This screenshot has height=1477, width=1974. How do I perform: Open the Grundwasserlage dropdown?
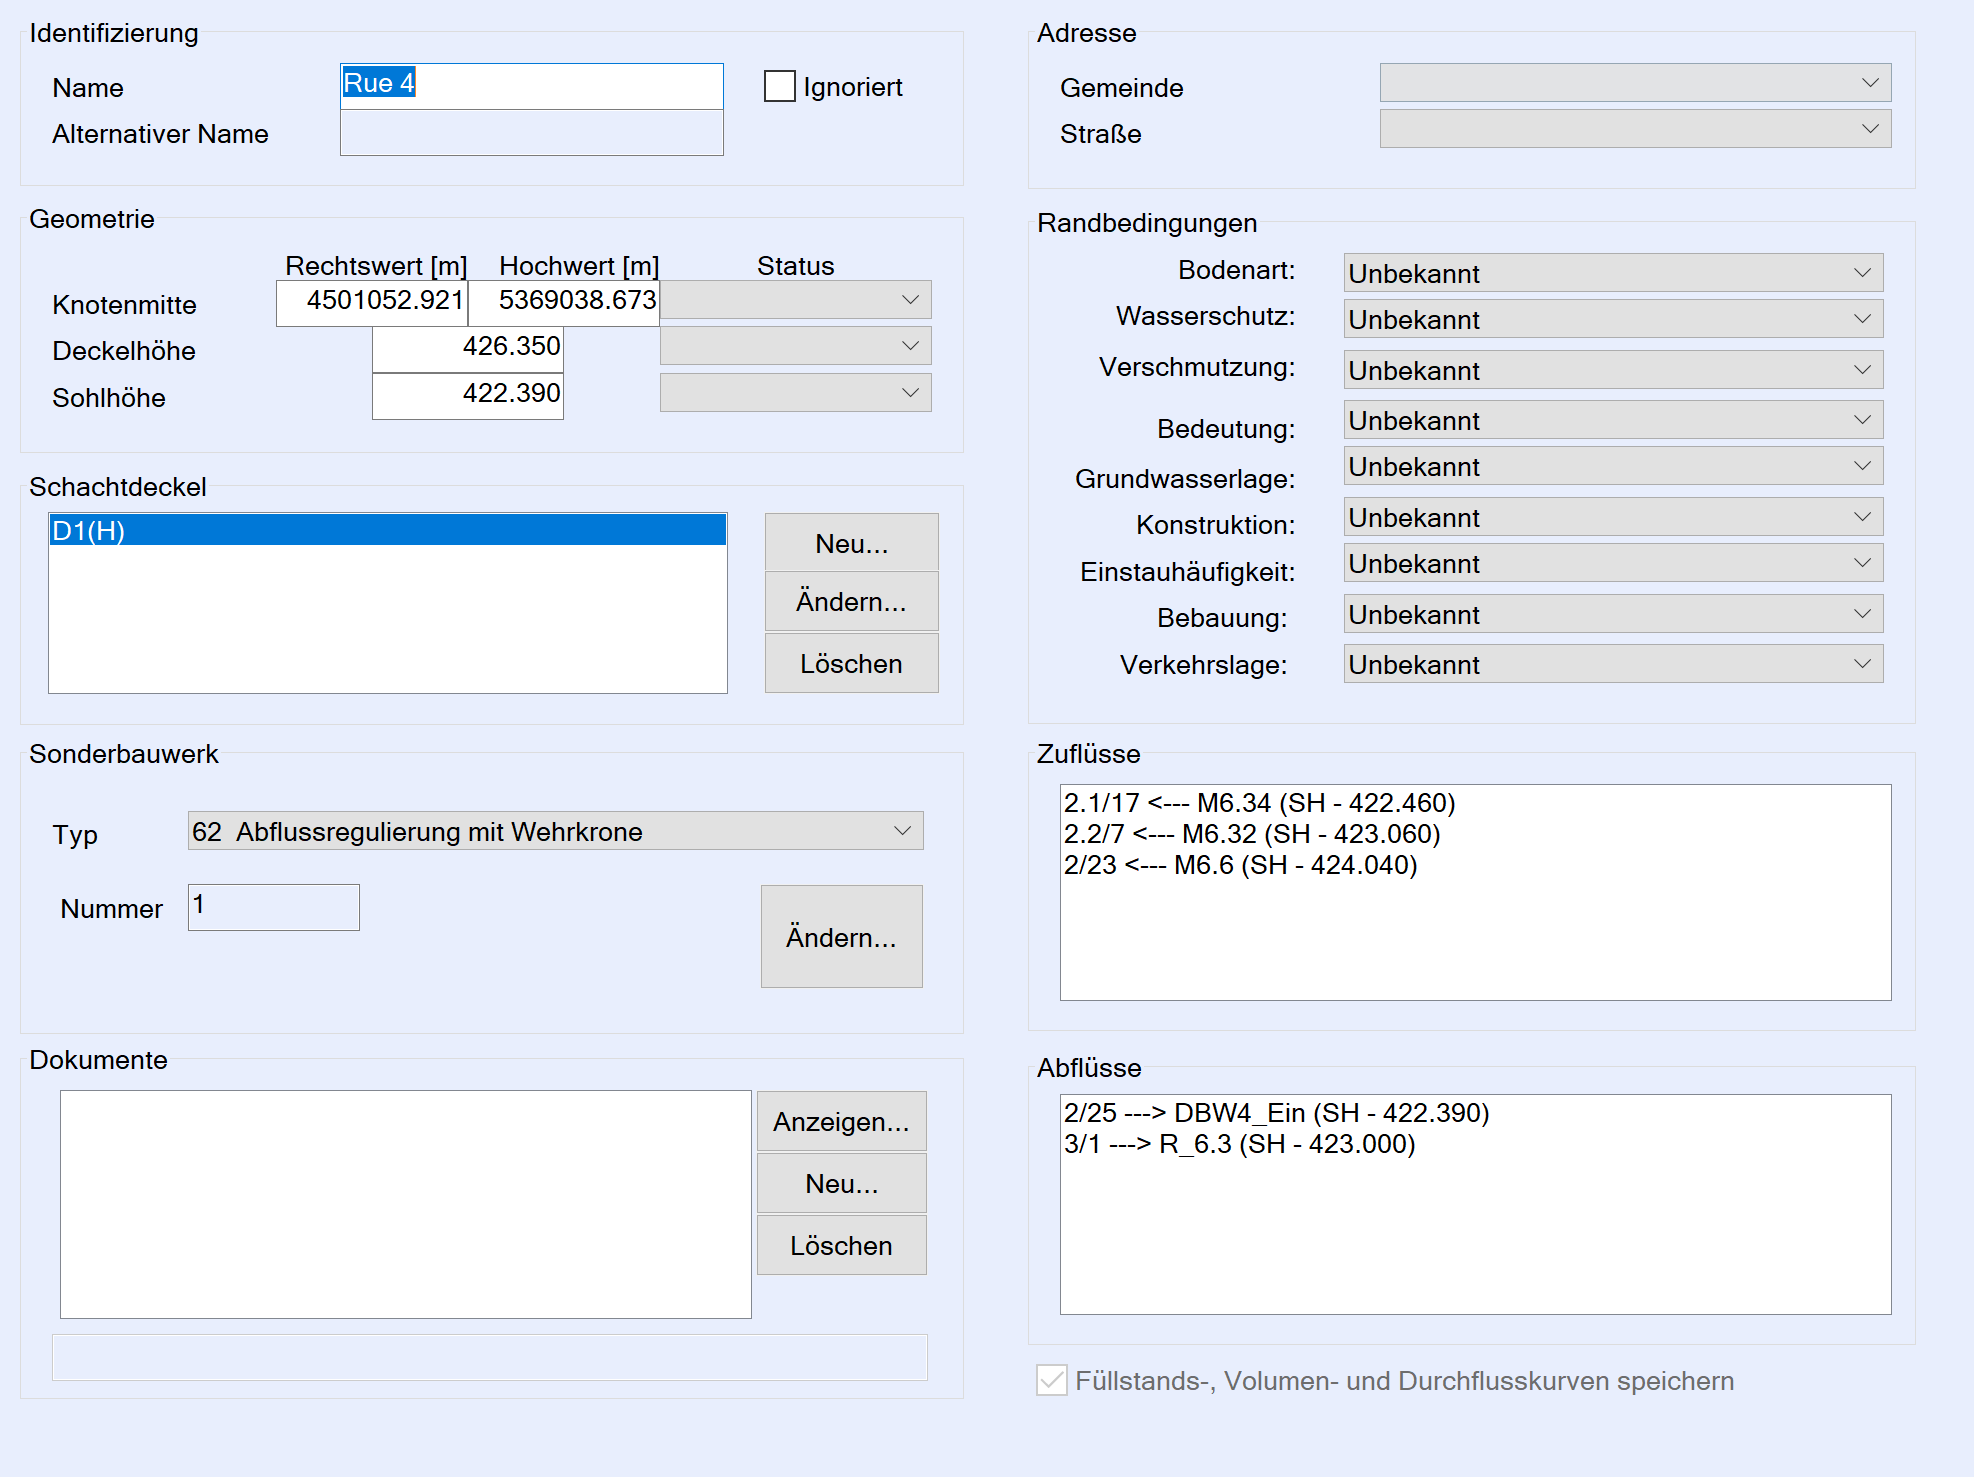1612,466
